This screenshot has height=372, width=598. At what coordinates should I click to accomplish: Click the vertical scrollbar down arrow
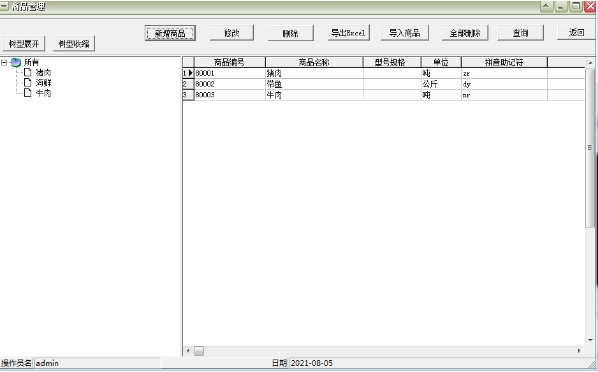point(590,340)
